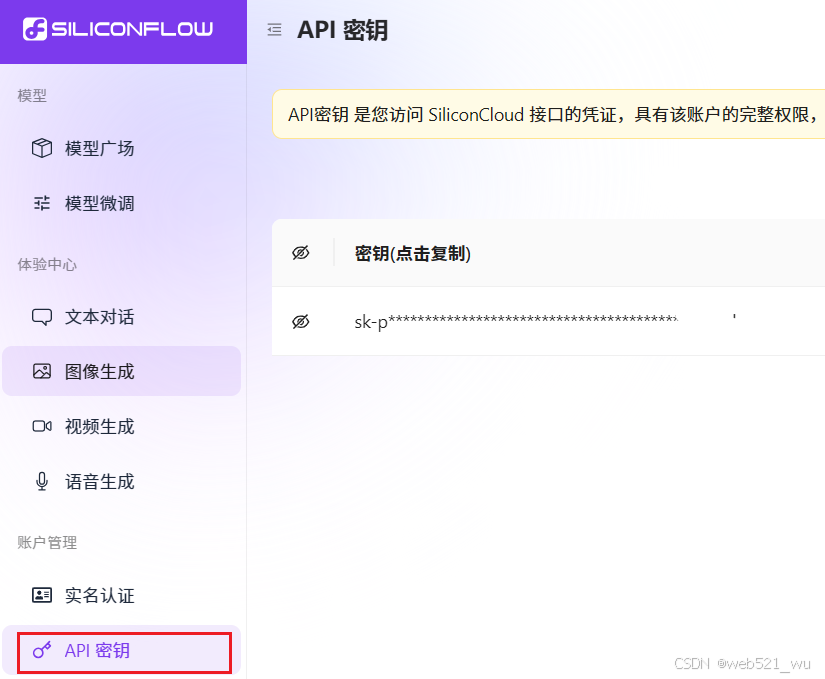Open 语音生成 page
The height and width of the screenshot is (679, 825).
122,481
